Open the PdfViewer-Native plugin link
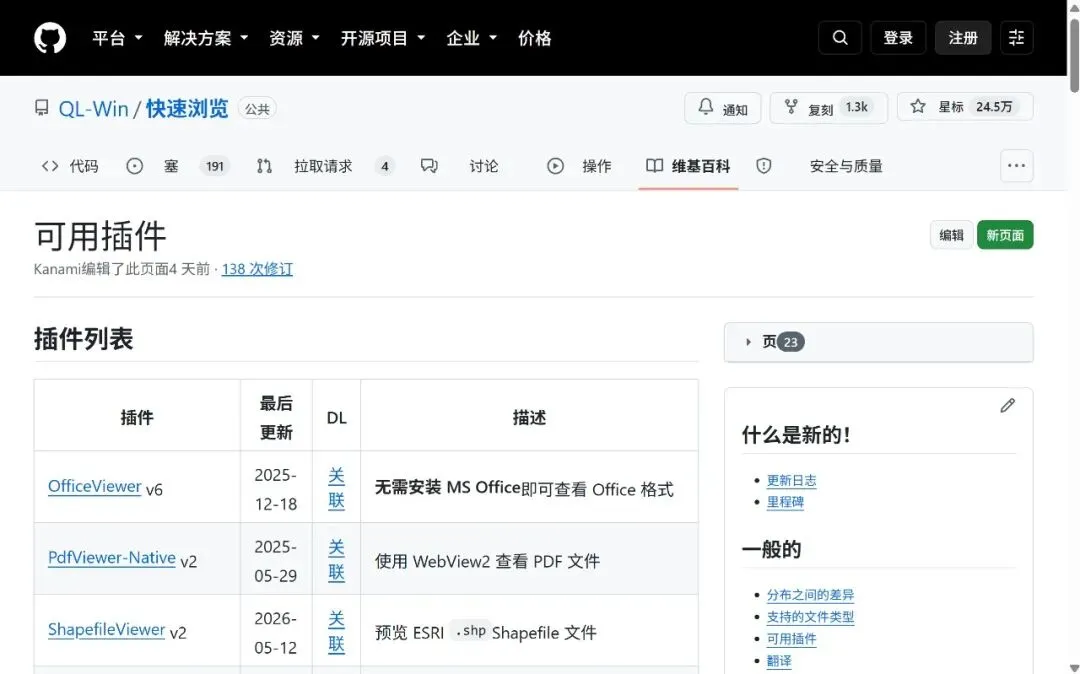The width and height of the screenshot is (1080, 674). (112, 558)
